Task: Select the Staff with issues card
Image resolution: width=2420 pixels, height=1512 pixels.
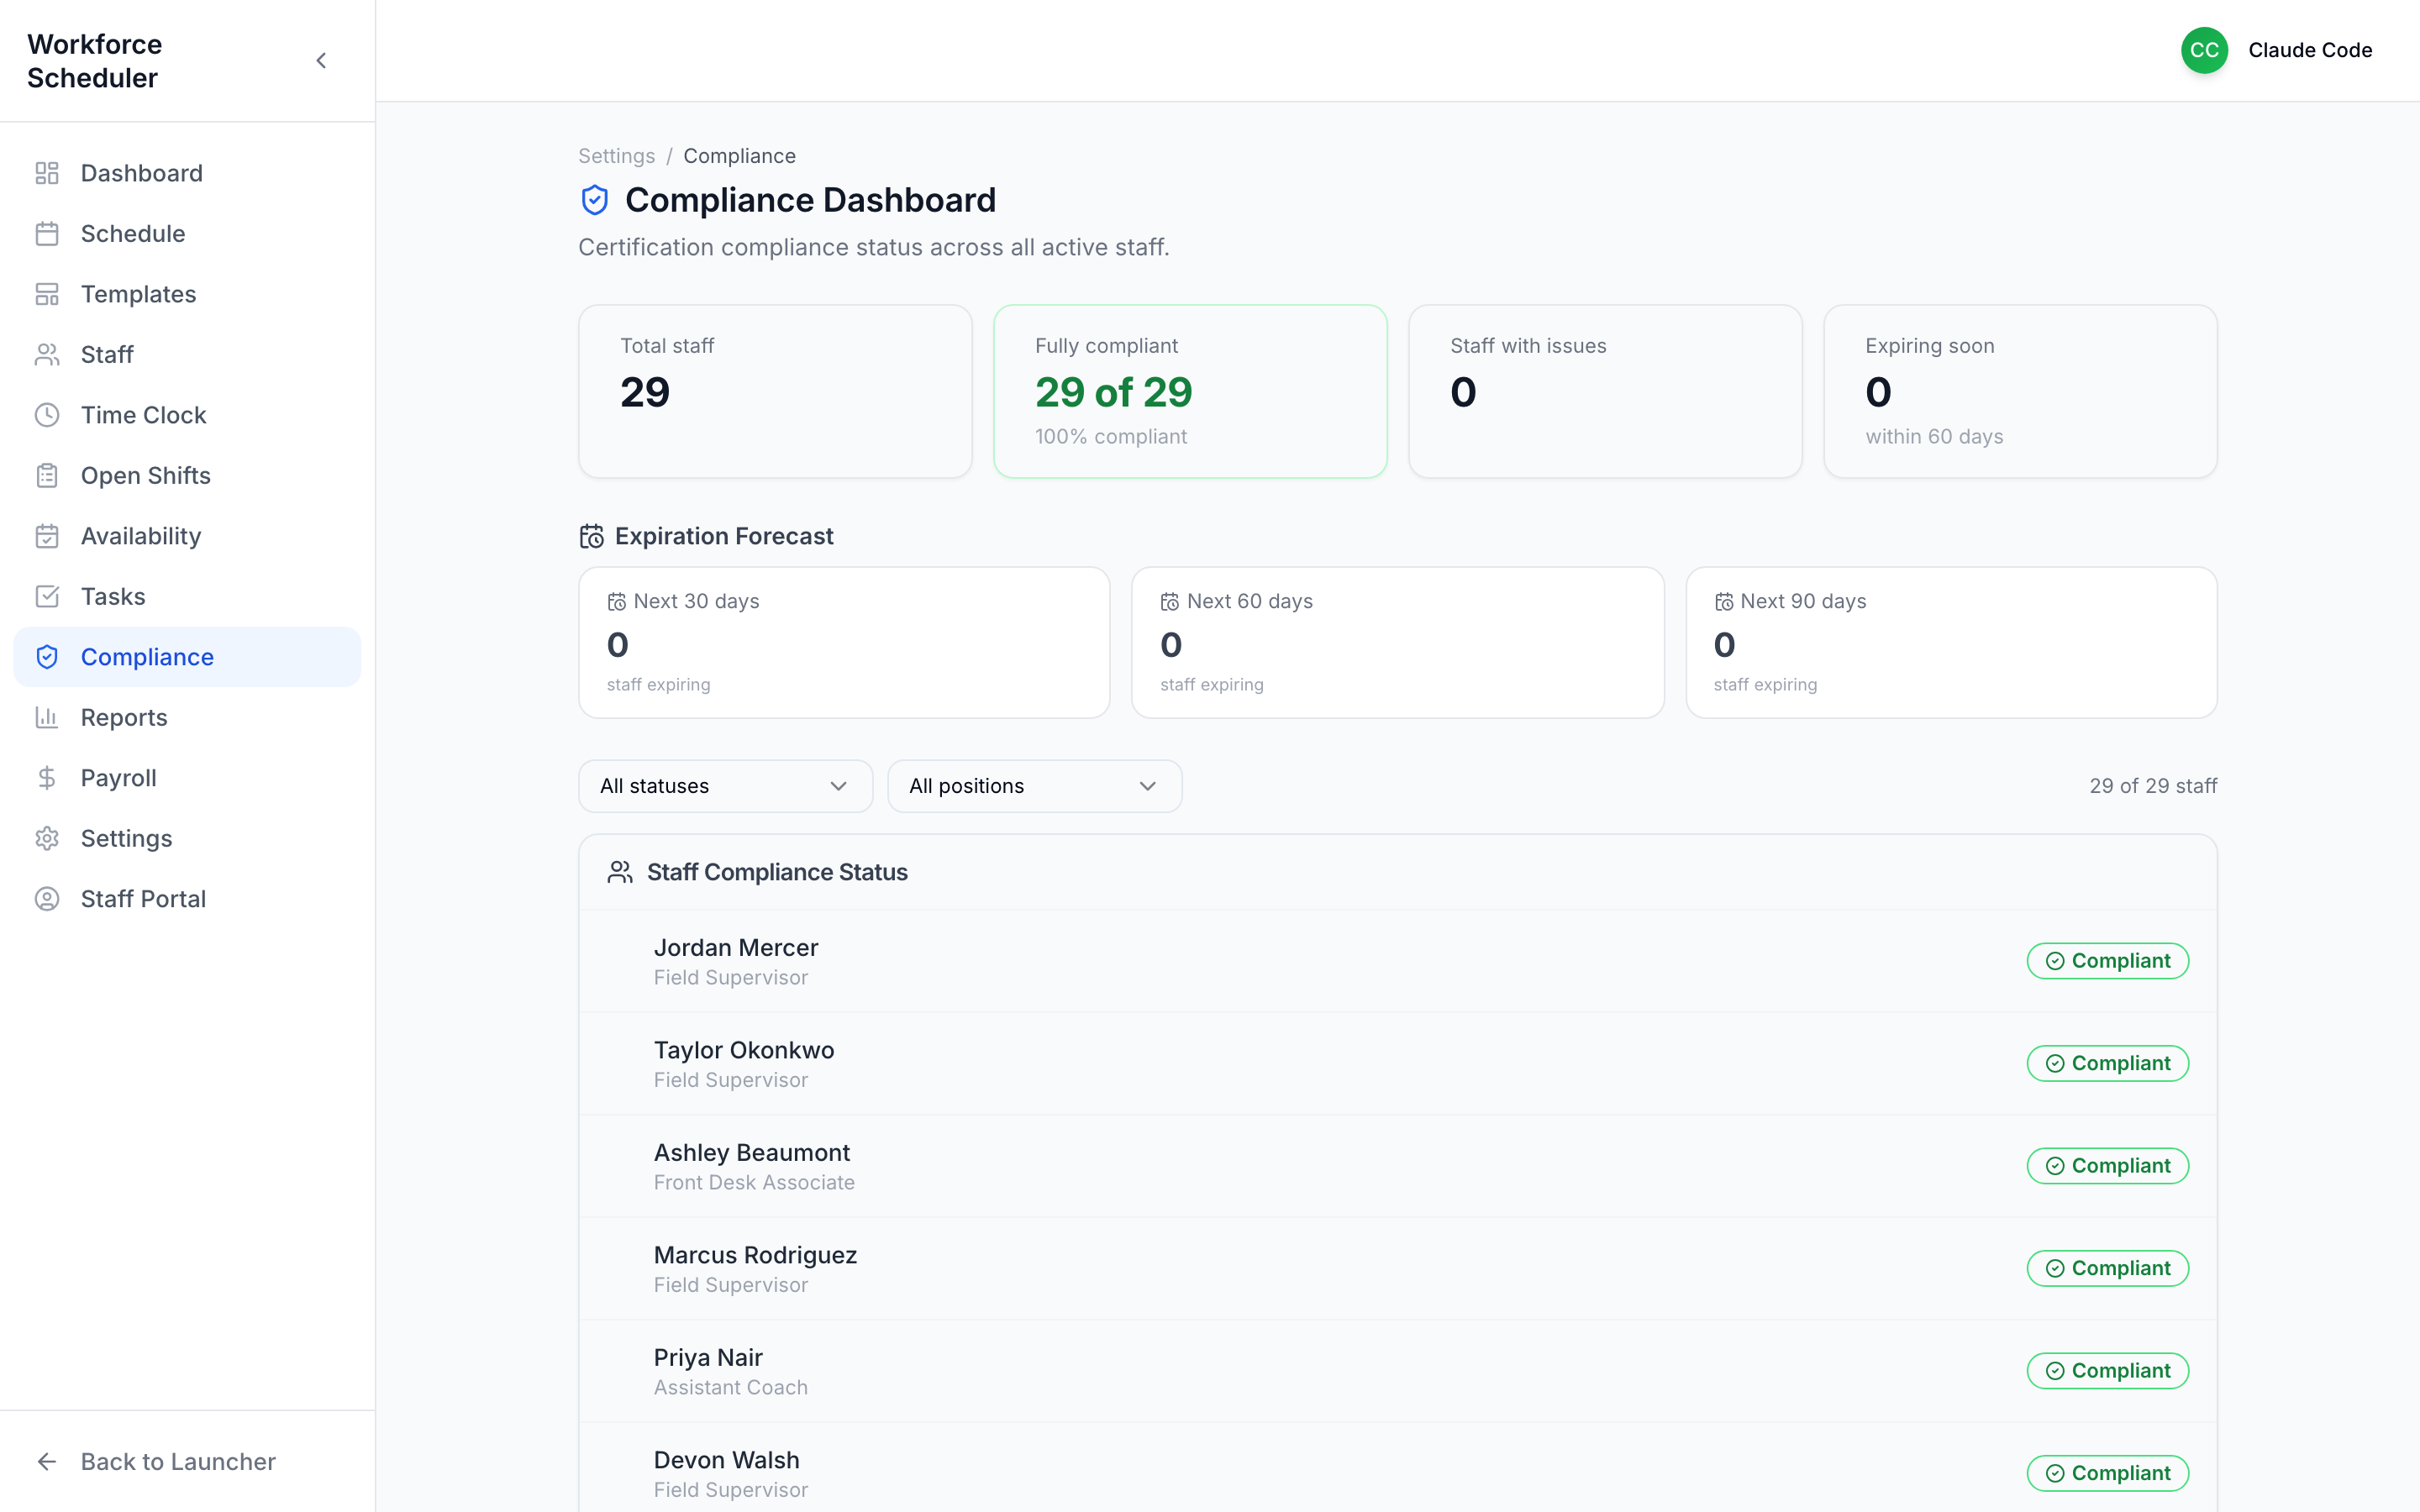Action: point(1605,391)
